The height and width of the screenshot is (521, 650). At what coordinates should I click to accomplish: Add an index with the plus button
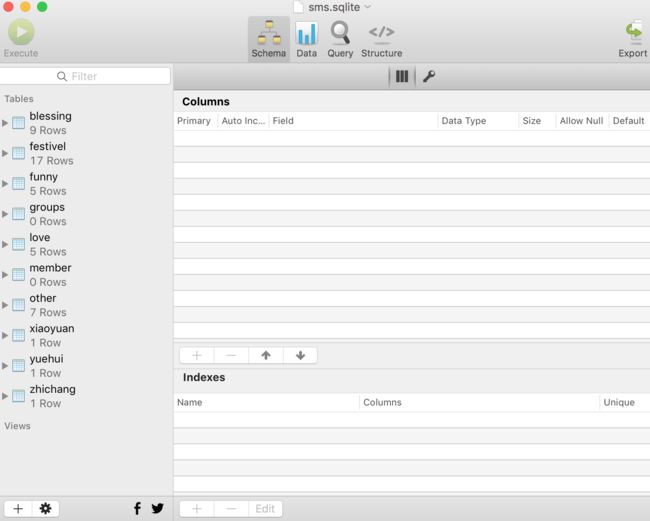click(197, 509)
